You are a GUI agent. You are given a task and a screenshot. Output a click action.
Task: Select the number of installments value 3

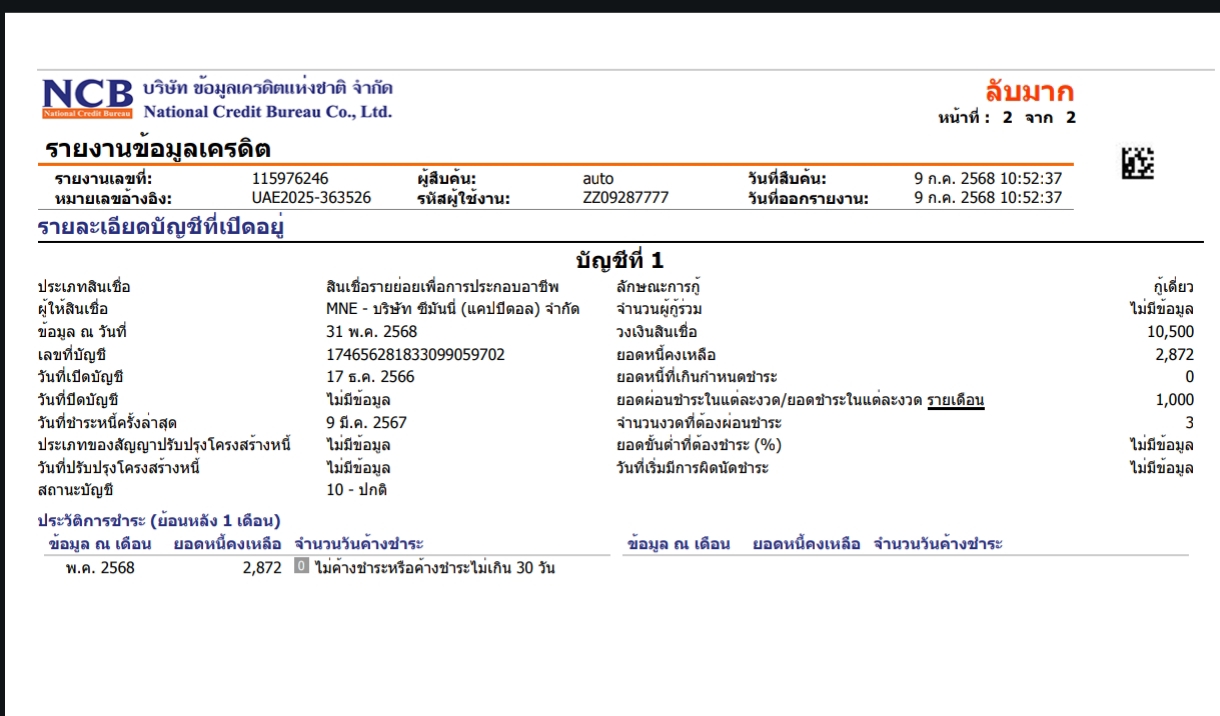click(x=1190, y=422)
